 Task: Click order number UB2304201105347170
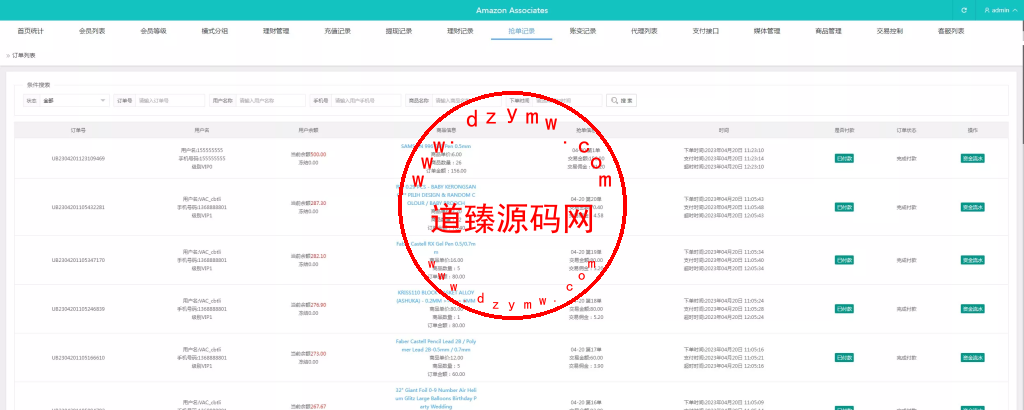(x=78, y=260)
